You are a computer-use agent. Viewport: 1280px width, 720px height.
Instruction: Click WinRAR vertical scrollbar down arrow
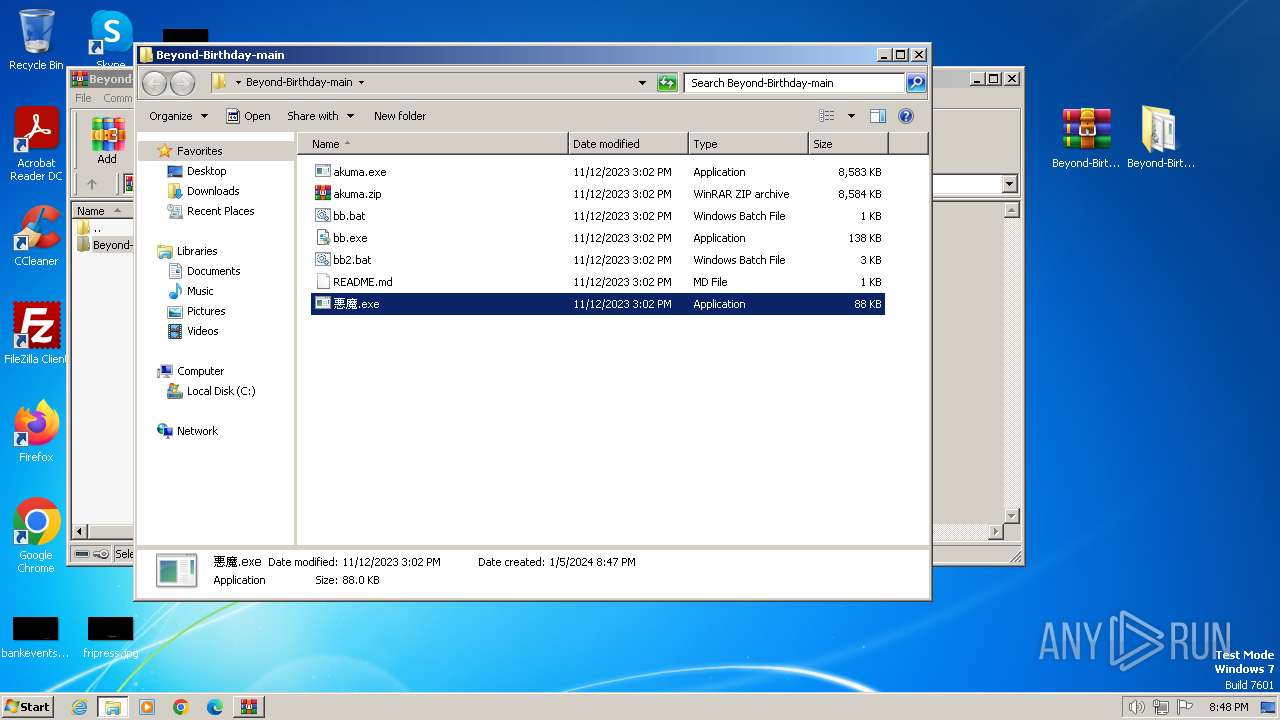click(x=1011, y=516)
